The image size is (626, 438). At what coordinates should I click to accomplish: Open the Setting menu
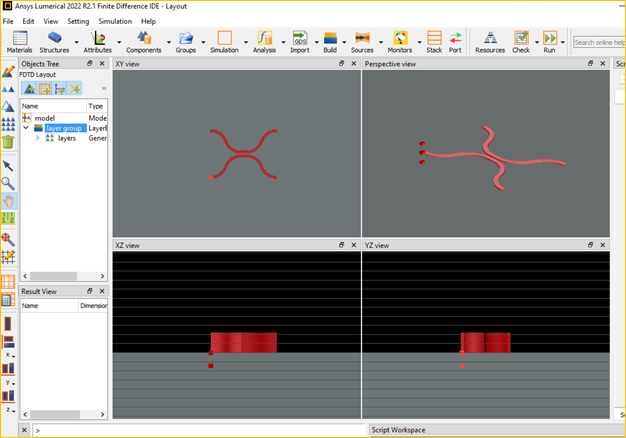point(78,21)
